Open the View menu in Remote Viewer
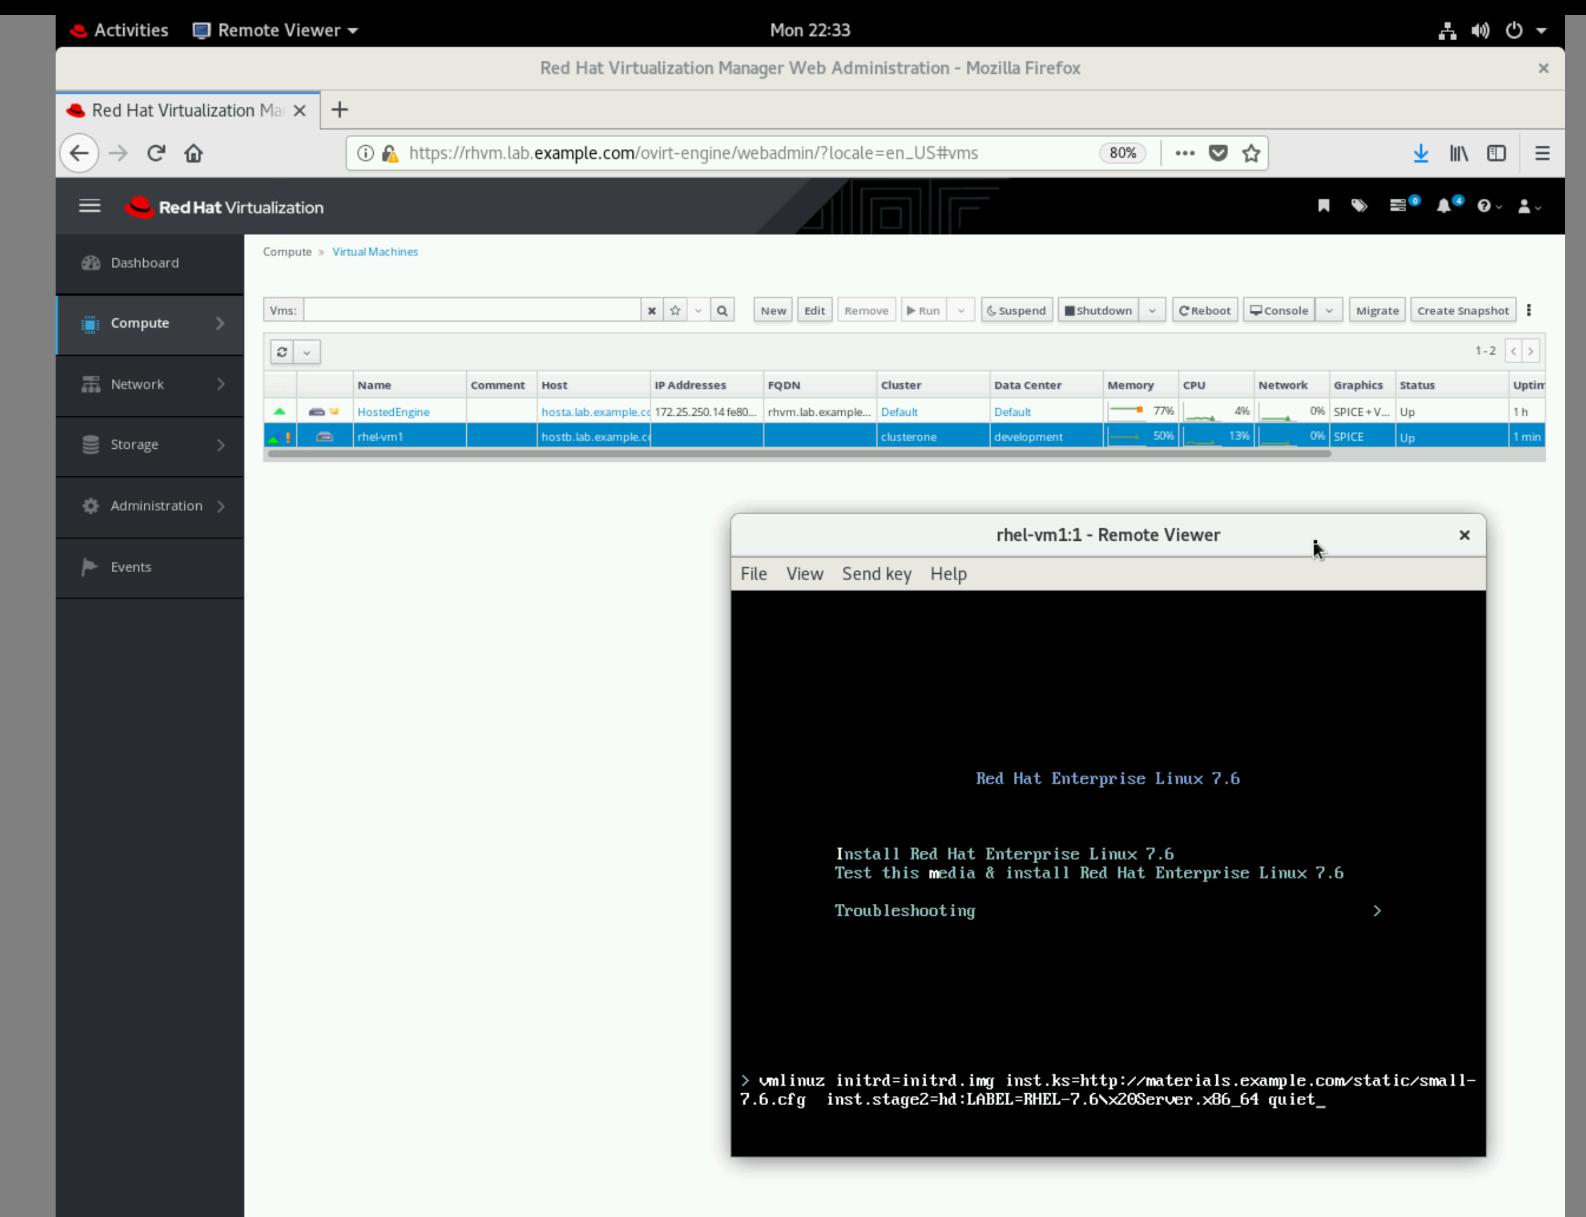 tap(805, 574)
